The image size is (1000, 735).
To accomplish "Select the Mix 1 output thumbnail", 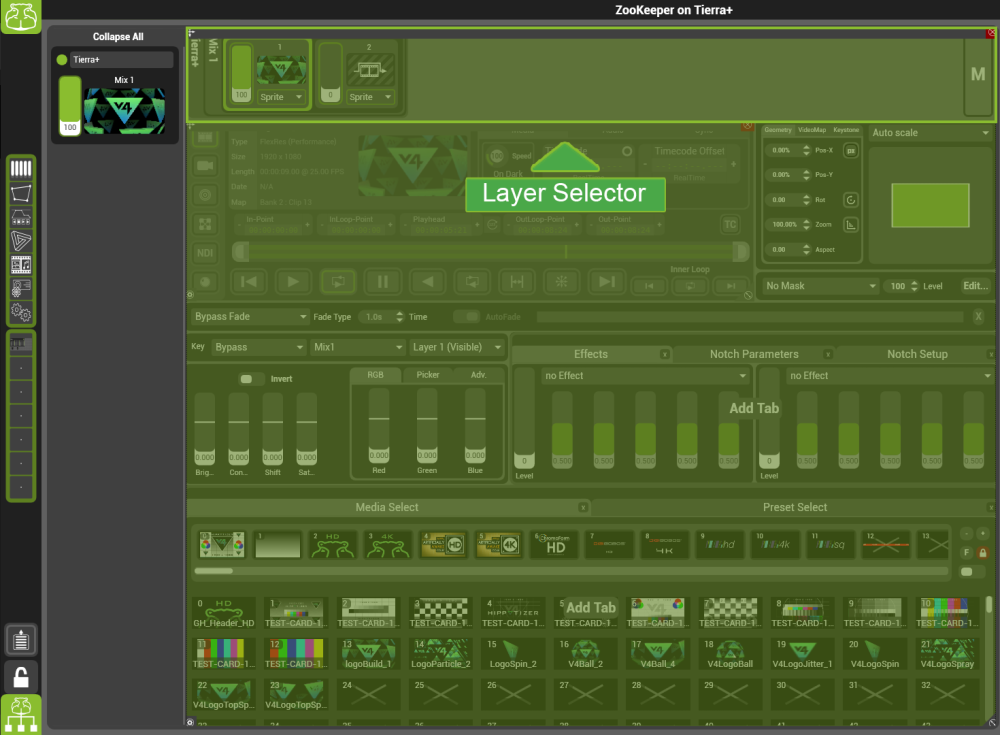I will 124,111.
